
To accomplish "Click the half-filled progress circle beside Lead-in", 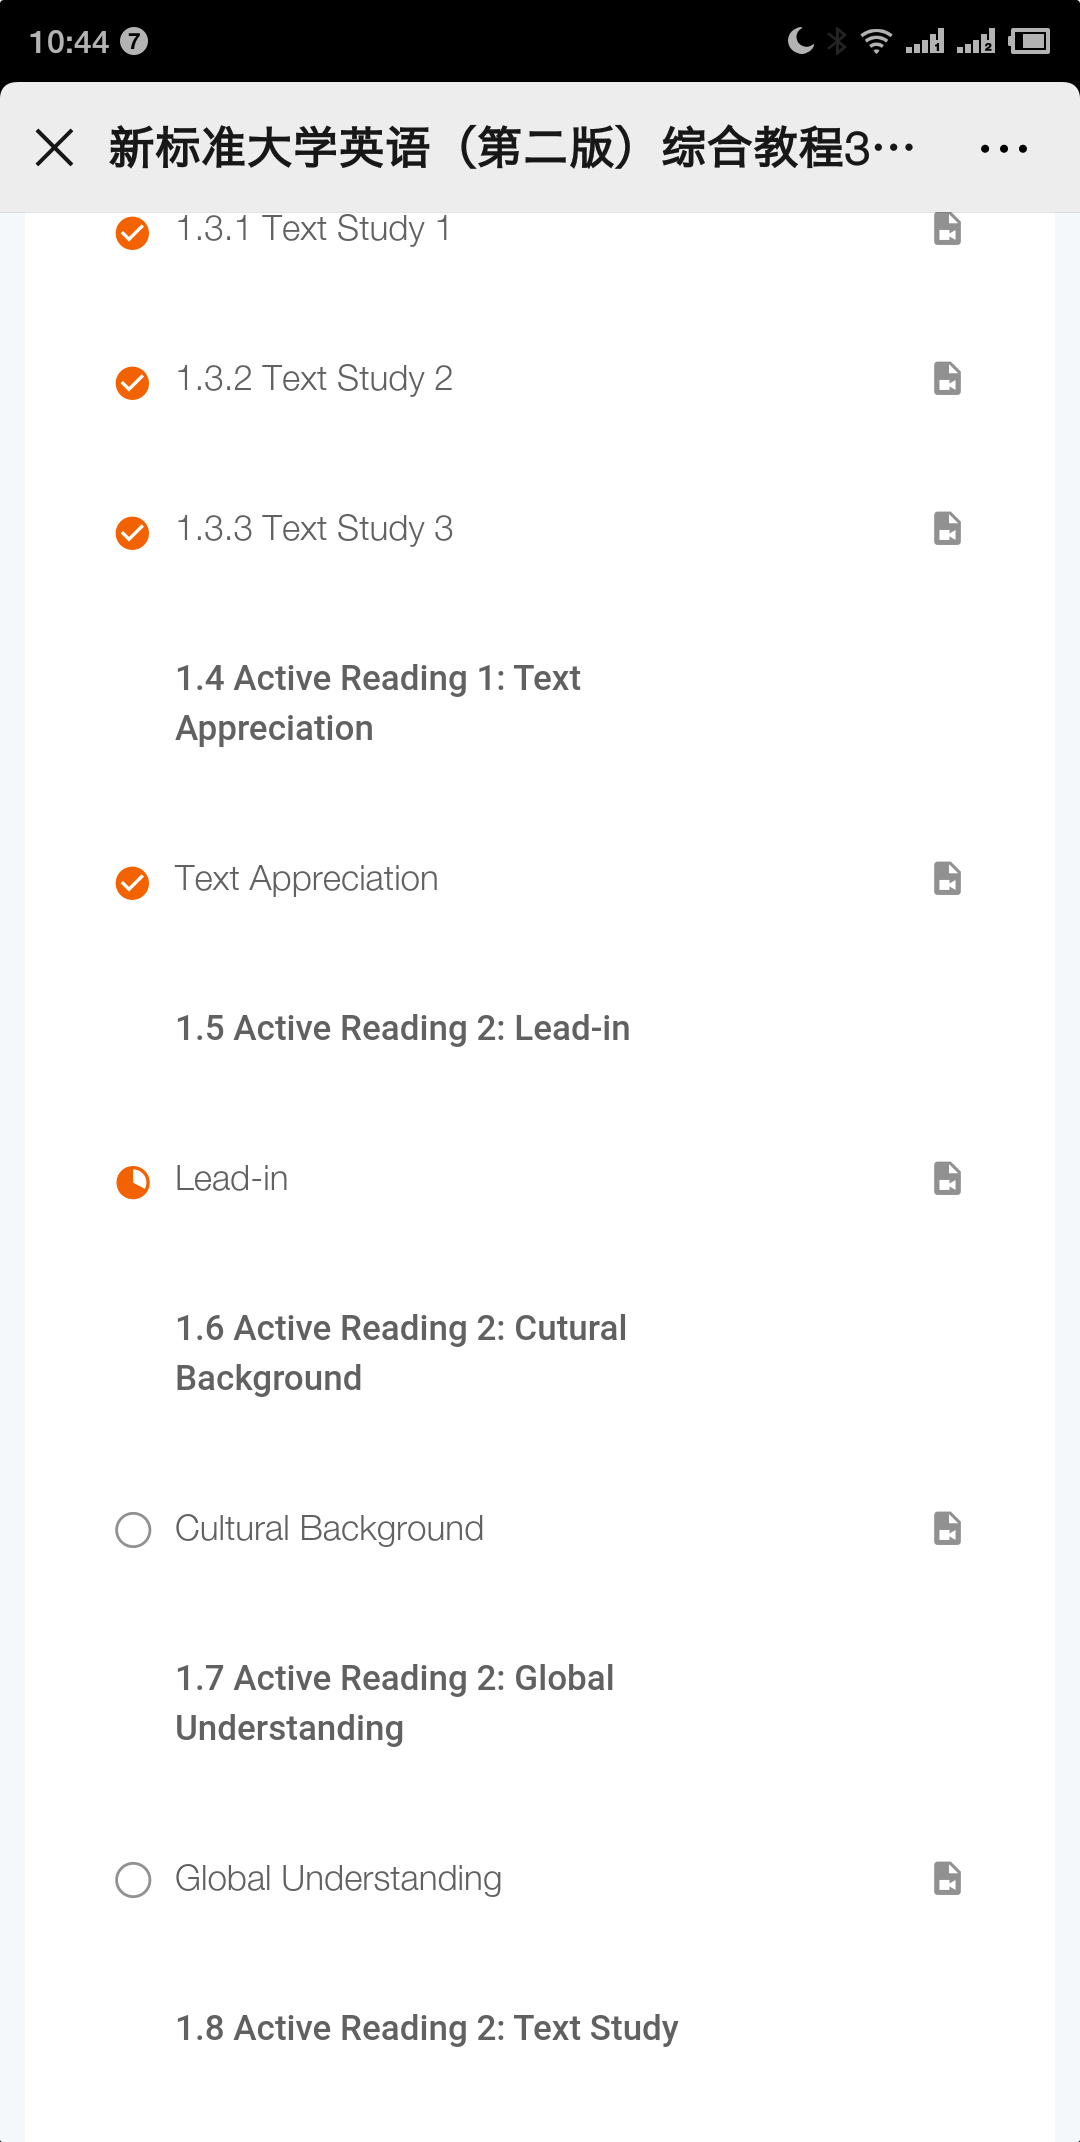I will [x=133, y=1182].
